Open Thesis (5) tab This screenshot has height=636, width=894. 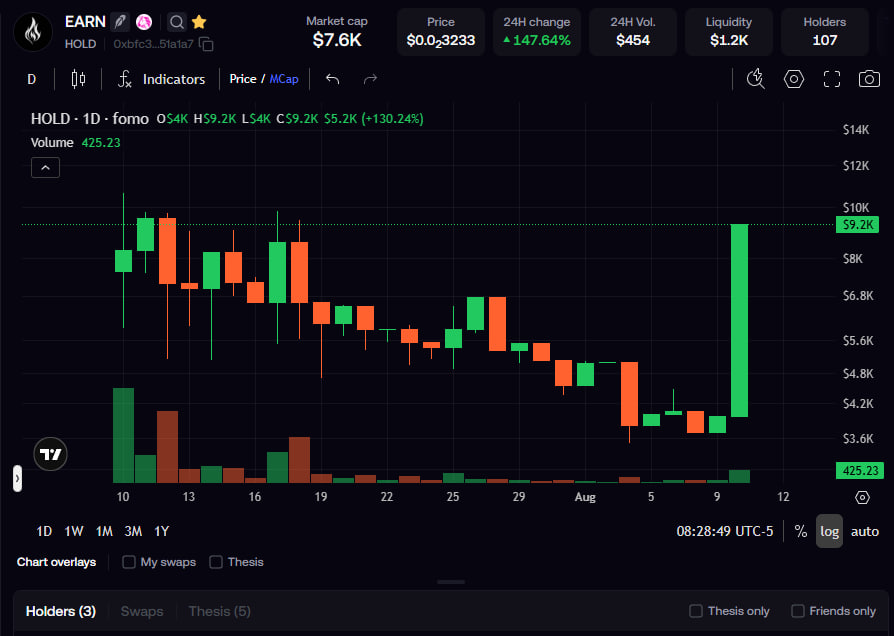click(220, 611)
